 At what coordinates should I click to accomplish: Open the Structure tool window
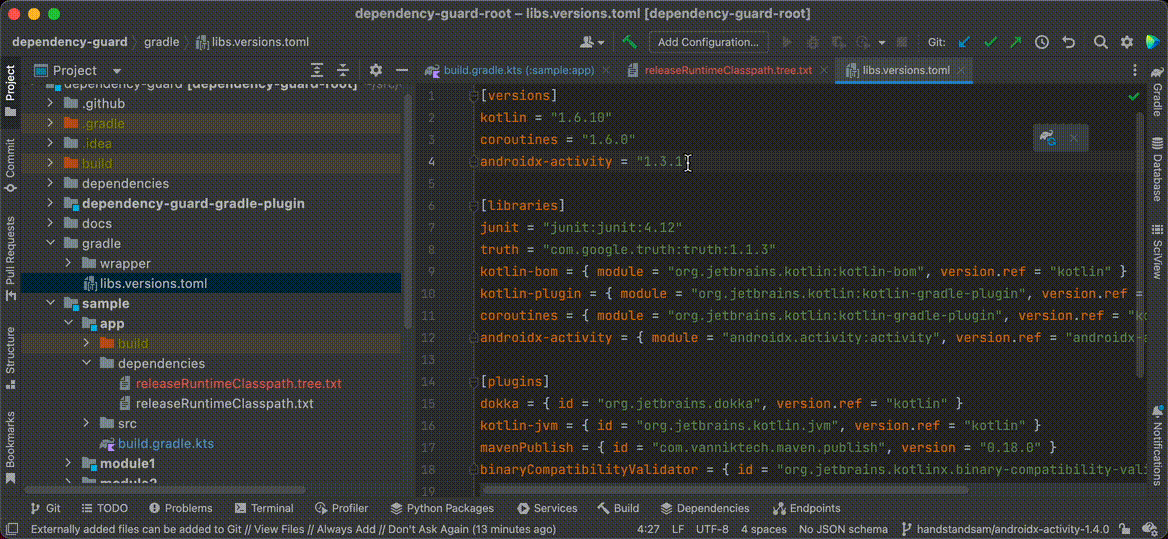[x=10, y=357]
